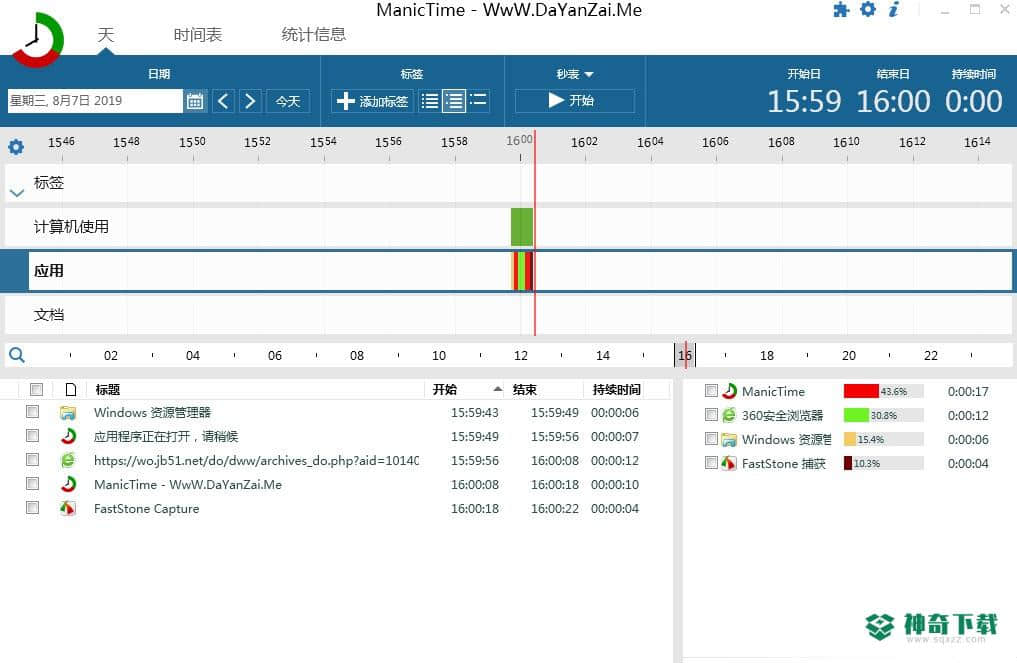Check the jb51 URL row checkbox

[x=32, y=460]
